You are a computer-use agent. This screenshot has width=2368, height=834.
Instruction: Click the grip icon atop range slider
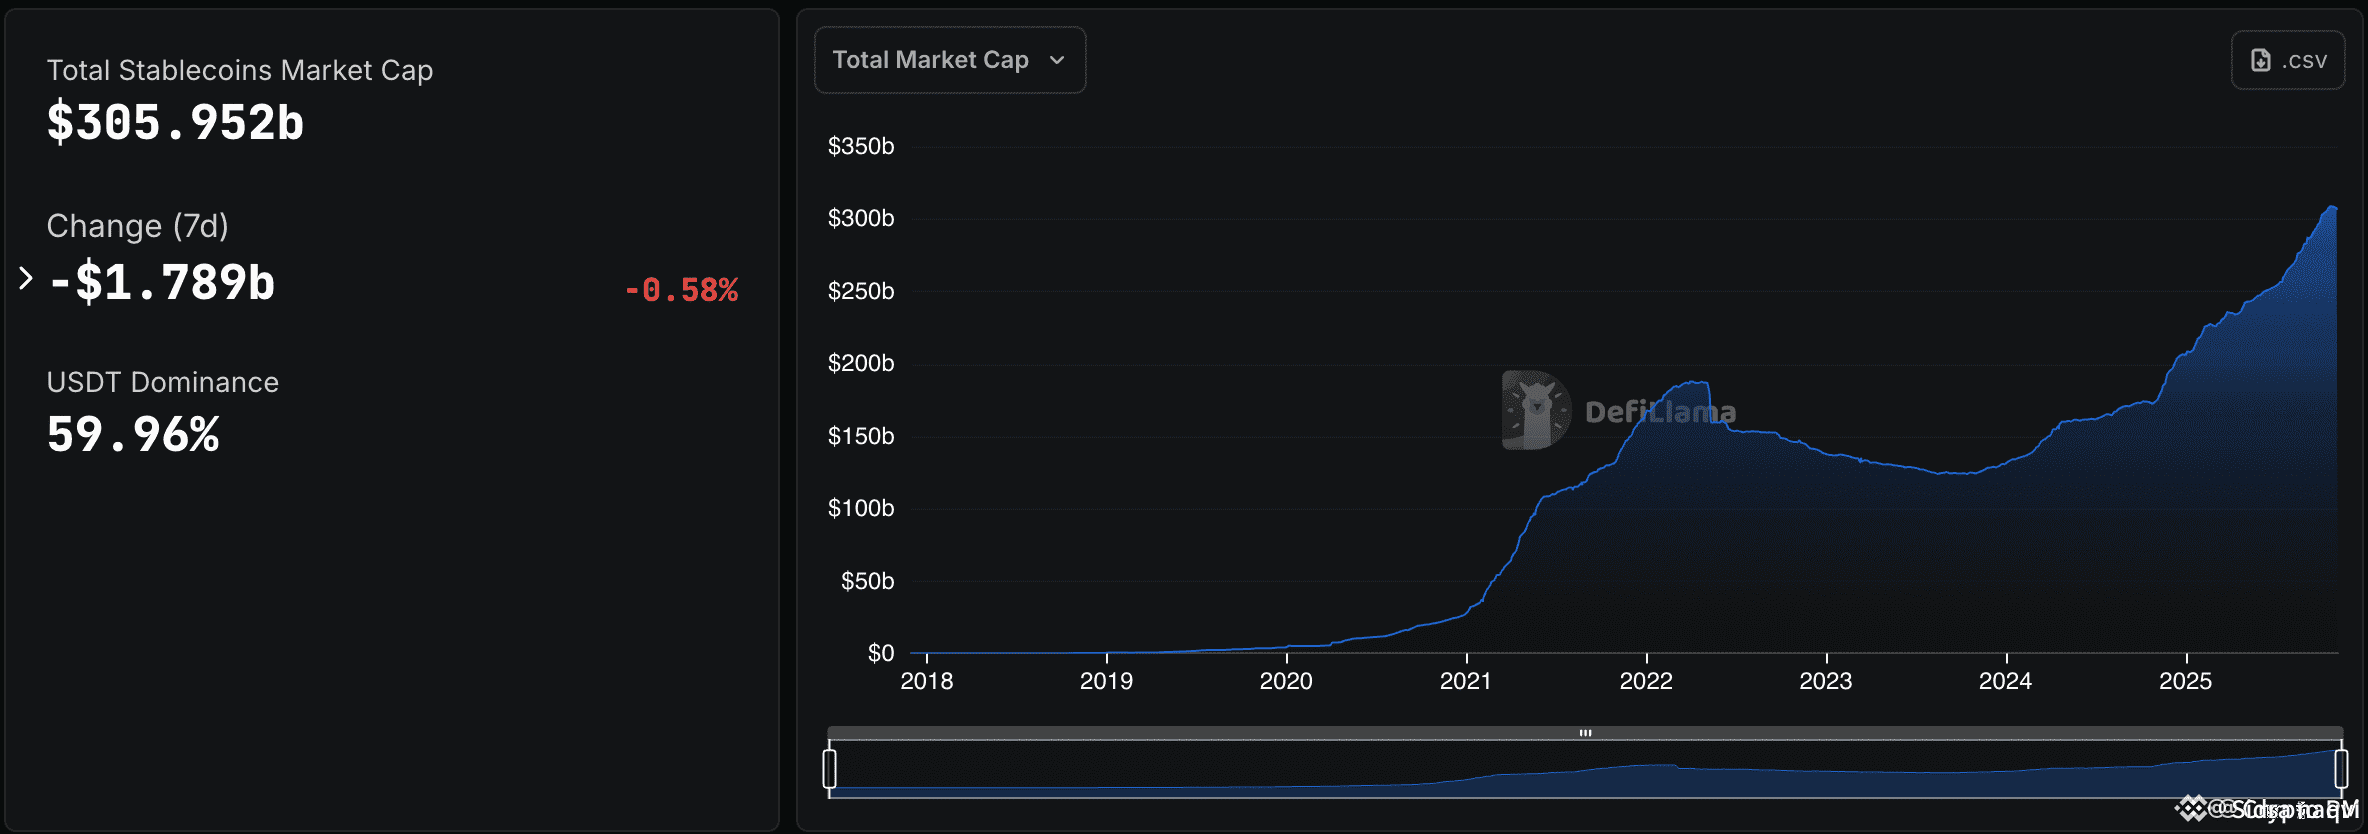(1585, 733)
